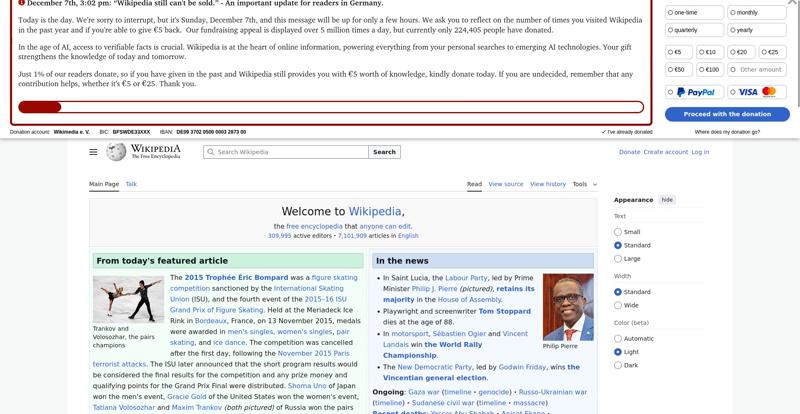Open the hamburger main menu

[x=93, y=152]
